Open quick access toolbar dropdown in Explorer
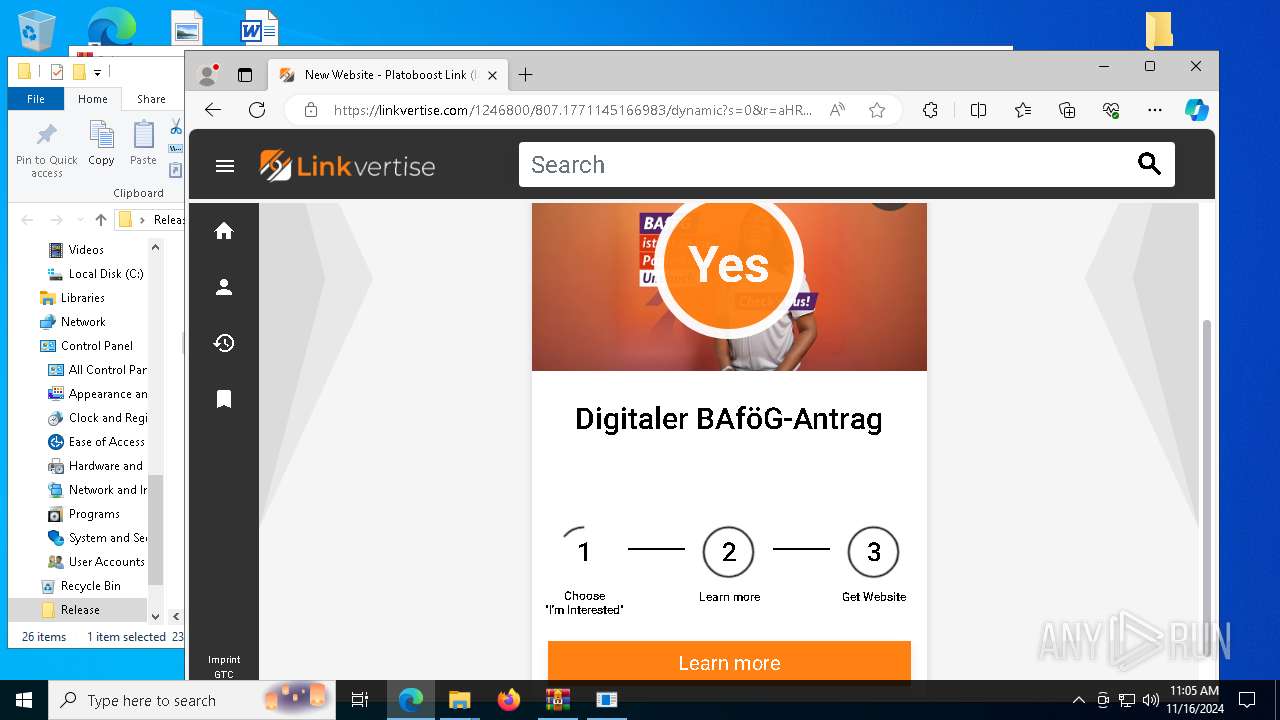1280x720 pixels. tap(97, 72)
